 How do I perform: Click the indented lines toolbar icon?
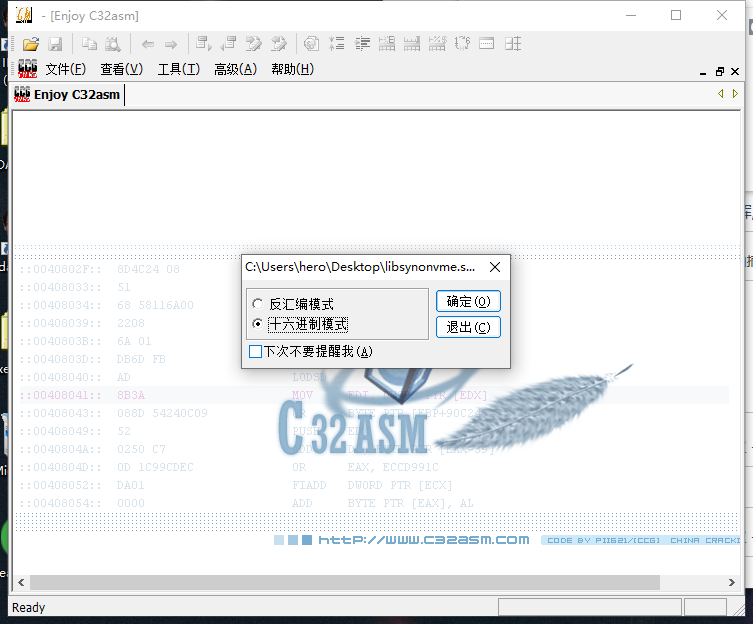coord(362,44)
